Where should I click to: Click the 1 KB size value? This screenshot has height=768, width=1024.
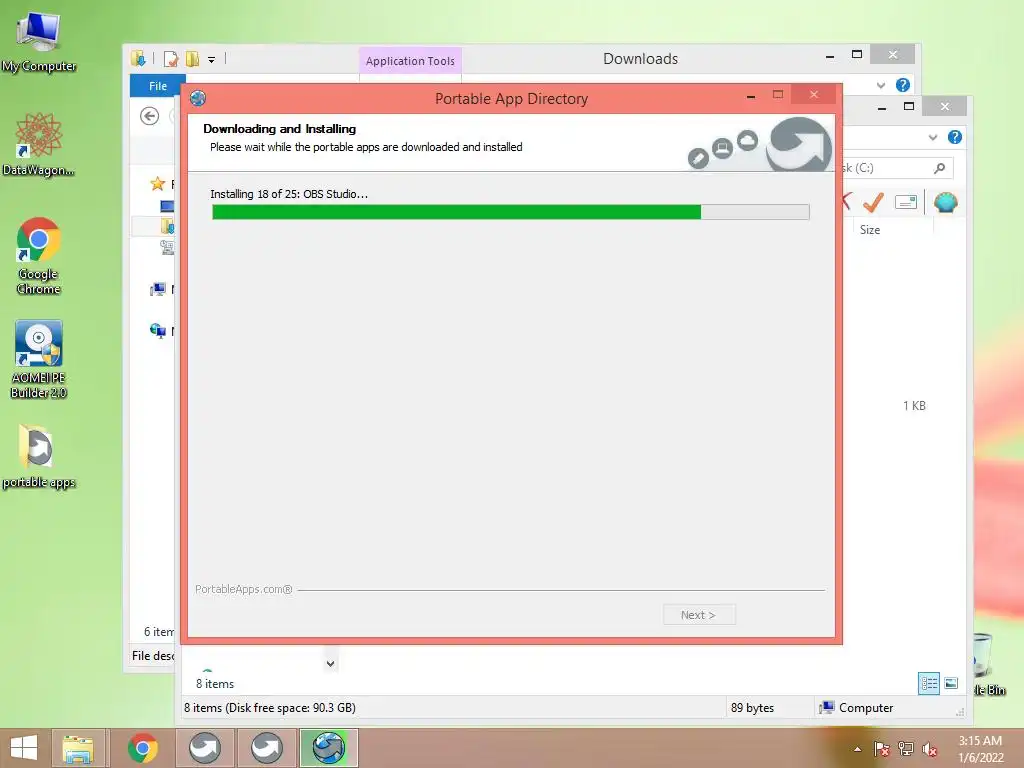914,406
